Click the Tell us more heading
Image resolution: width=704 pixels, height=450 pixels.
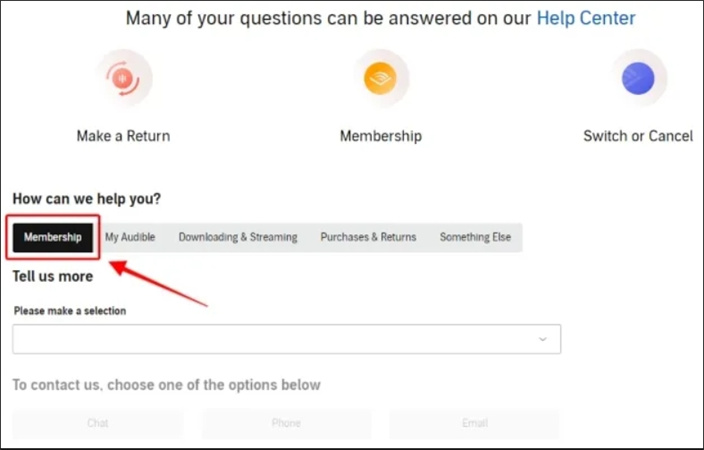53,276
